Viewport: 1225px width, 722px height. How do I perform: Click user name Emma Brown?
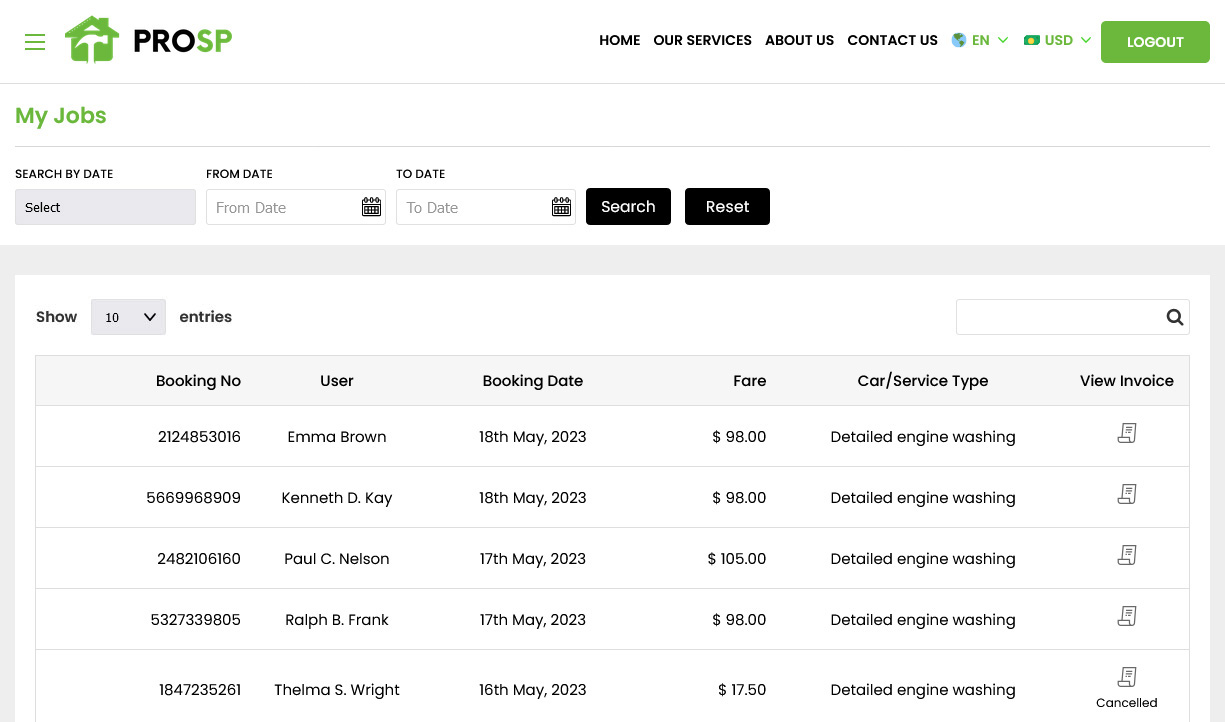(x=337, y=437)
